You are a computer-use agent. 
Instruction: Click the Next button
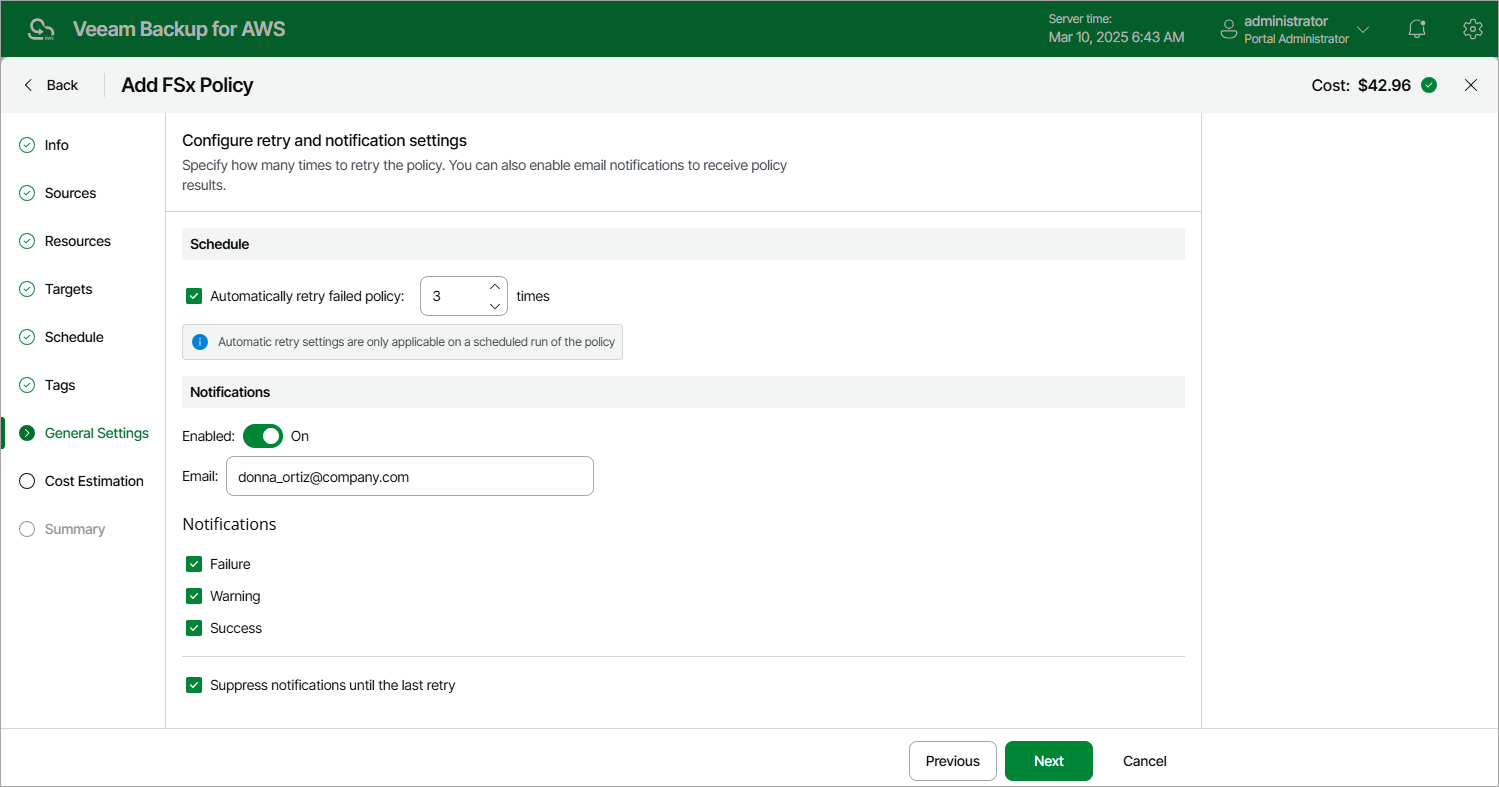pyautogui.click(x=1048, y=760)
